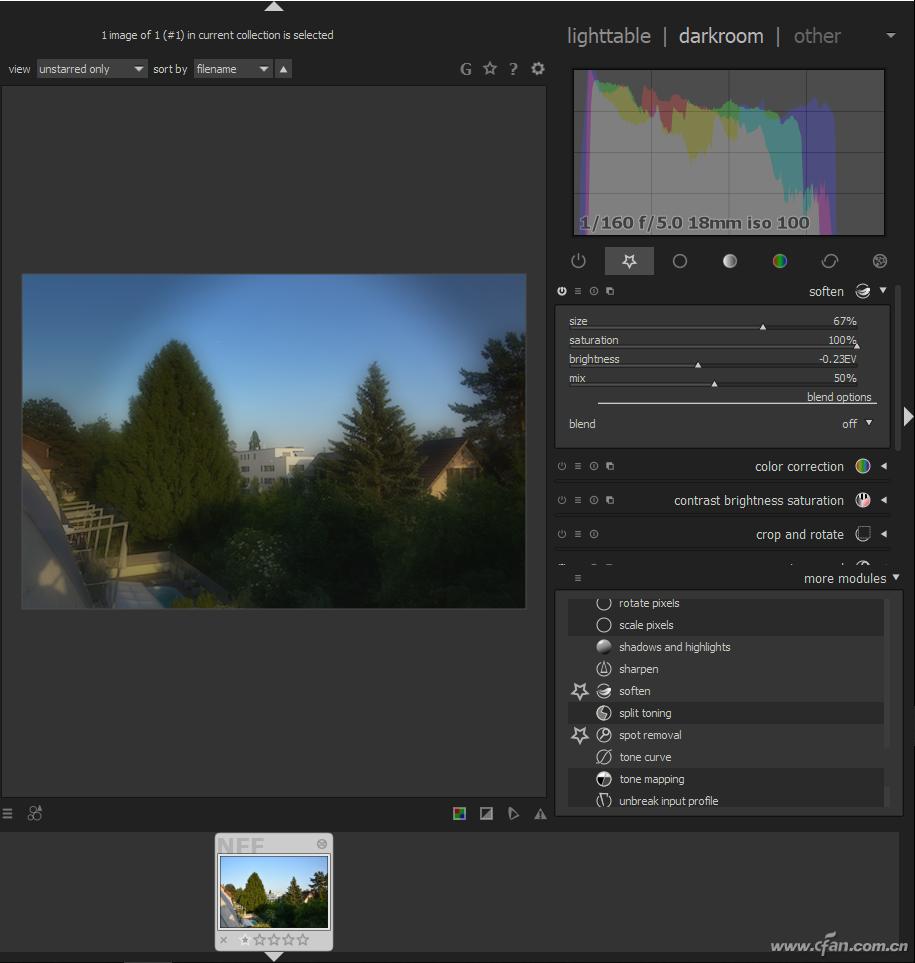The width and height of the screenshot is (915, 963).
Task: Select the favourite modules star group
Action: click(x=629, y=261)
